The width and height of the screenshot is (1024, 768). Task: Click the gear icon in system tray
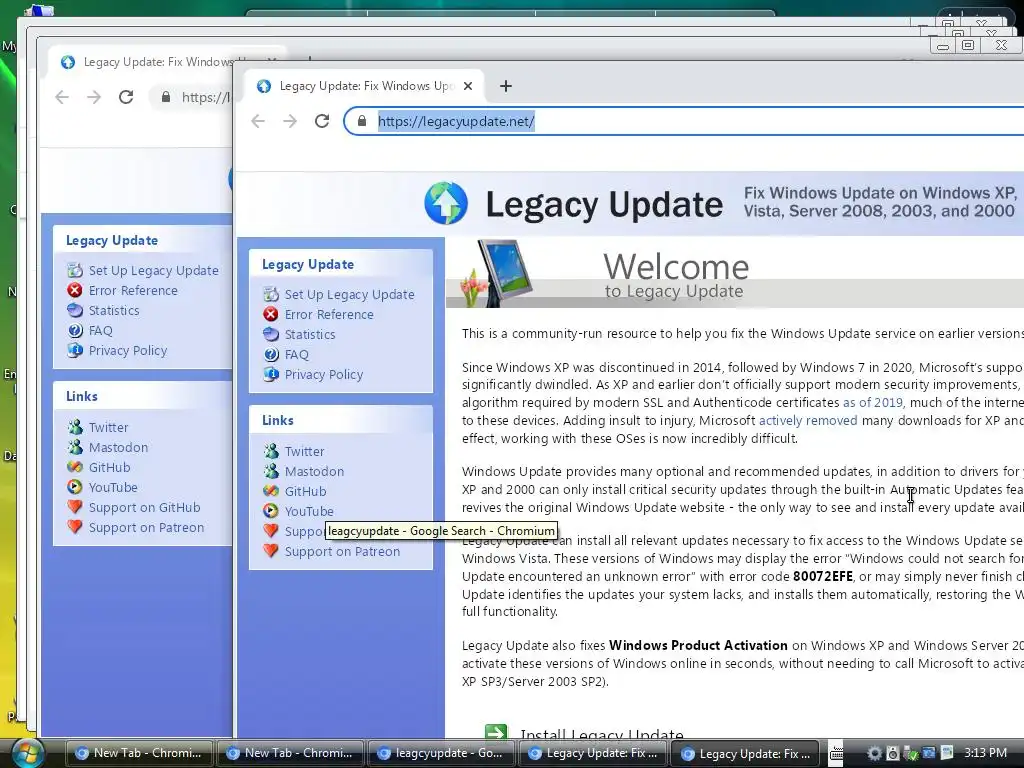[x=874, y=753]
